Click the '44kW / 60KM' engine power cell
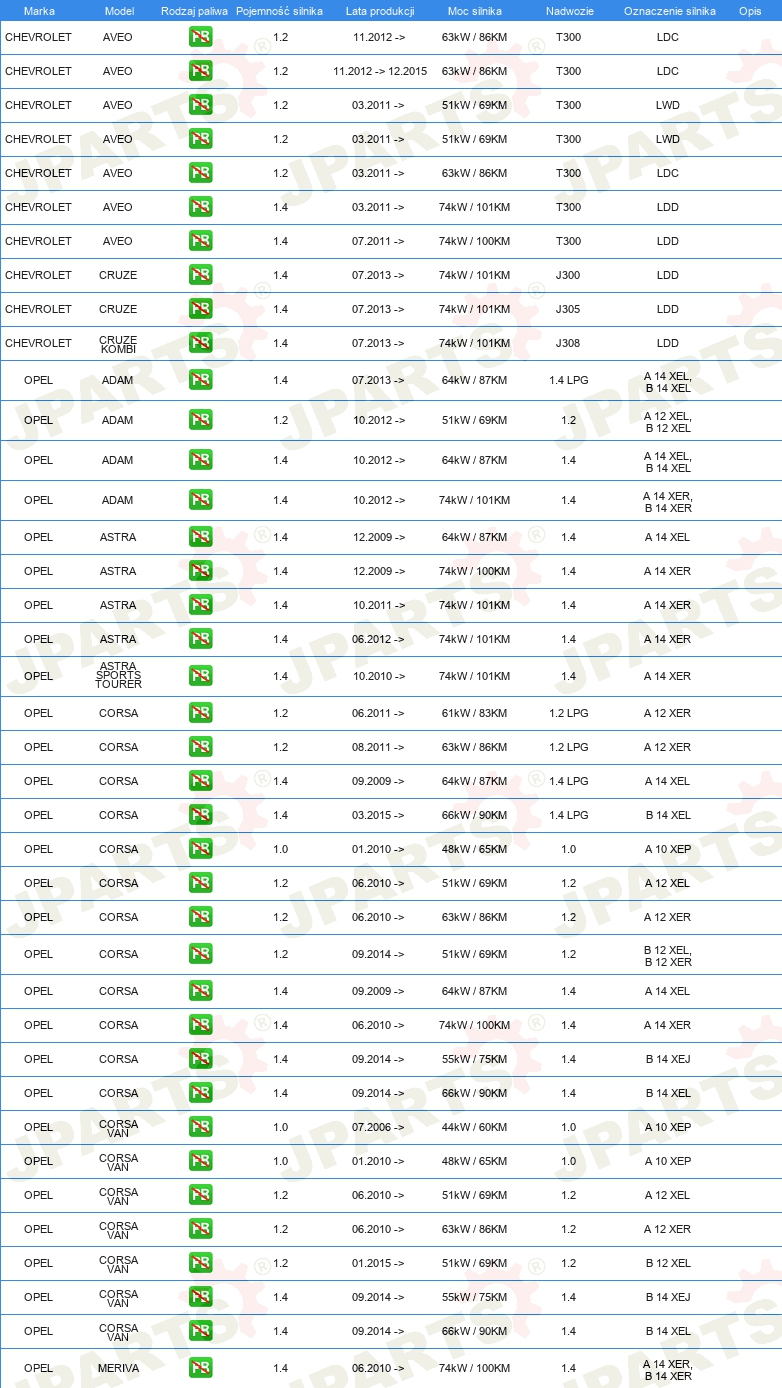The height and width of the screenshot is (1388, 782). pos(475,1127)
